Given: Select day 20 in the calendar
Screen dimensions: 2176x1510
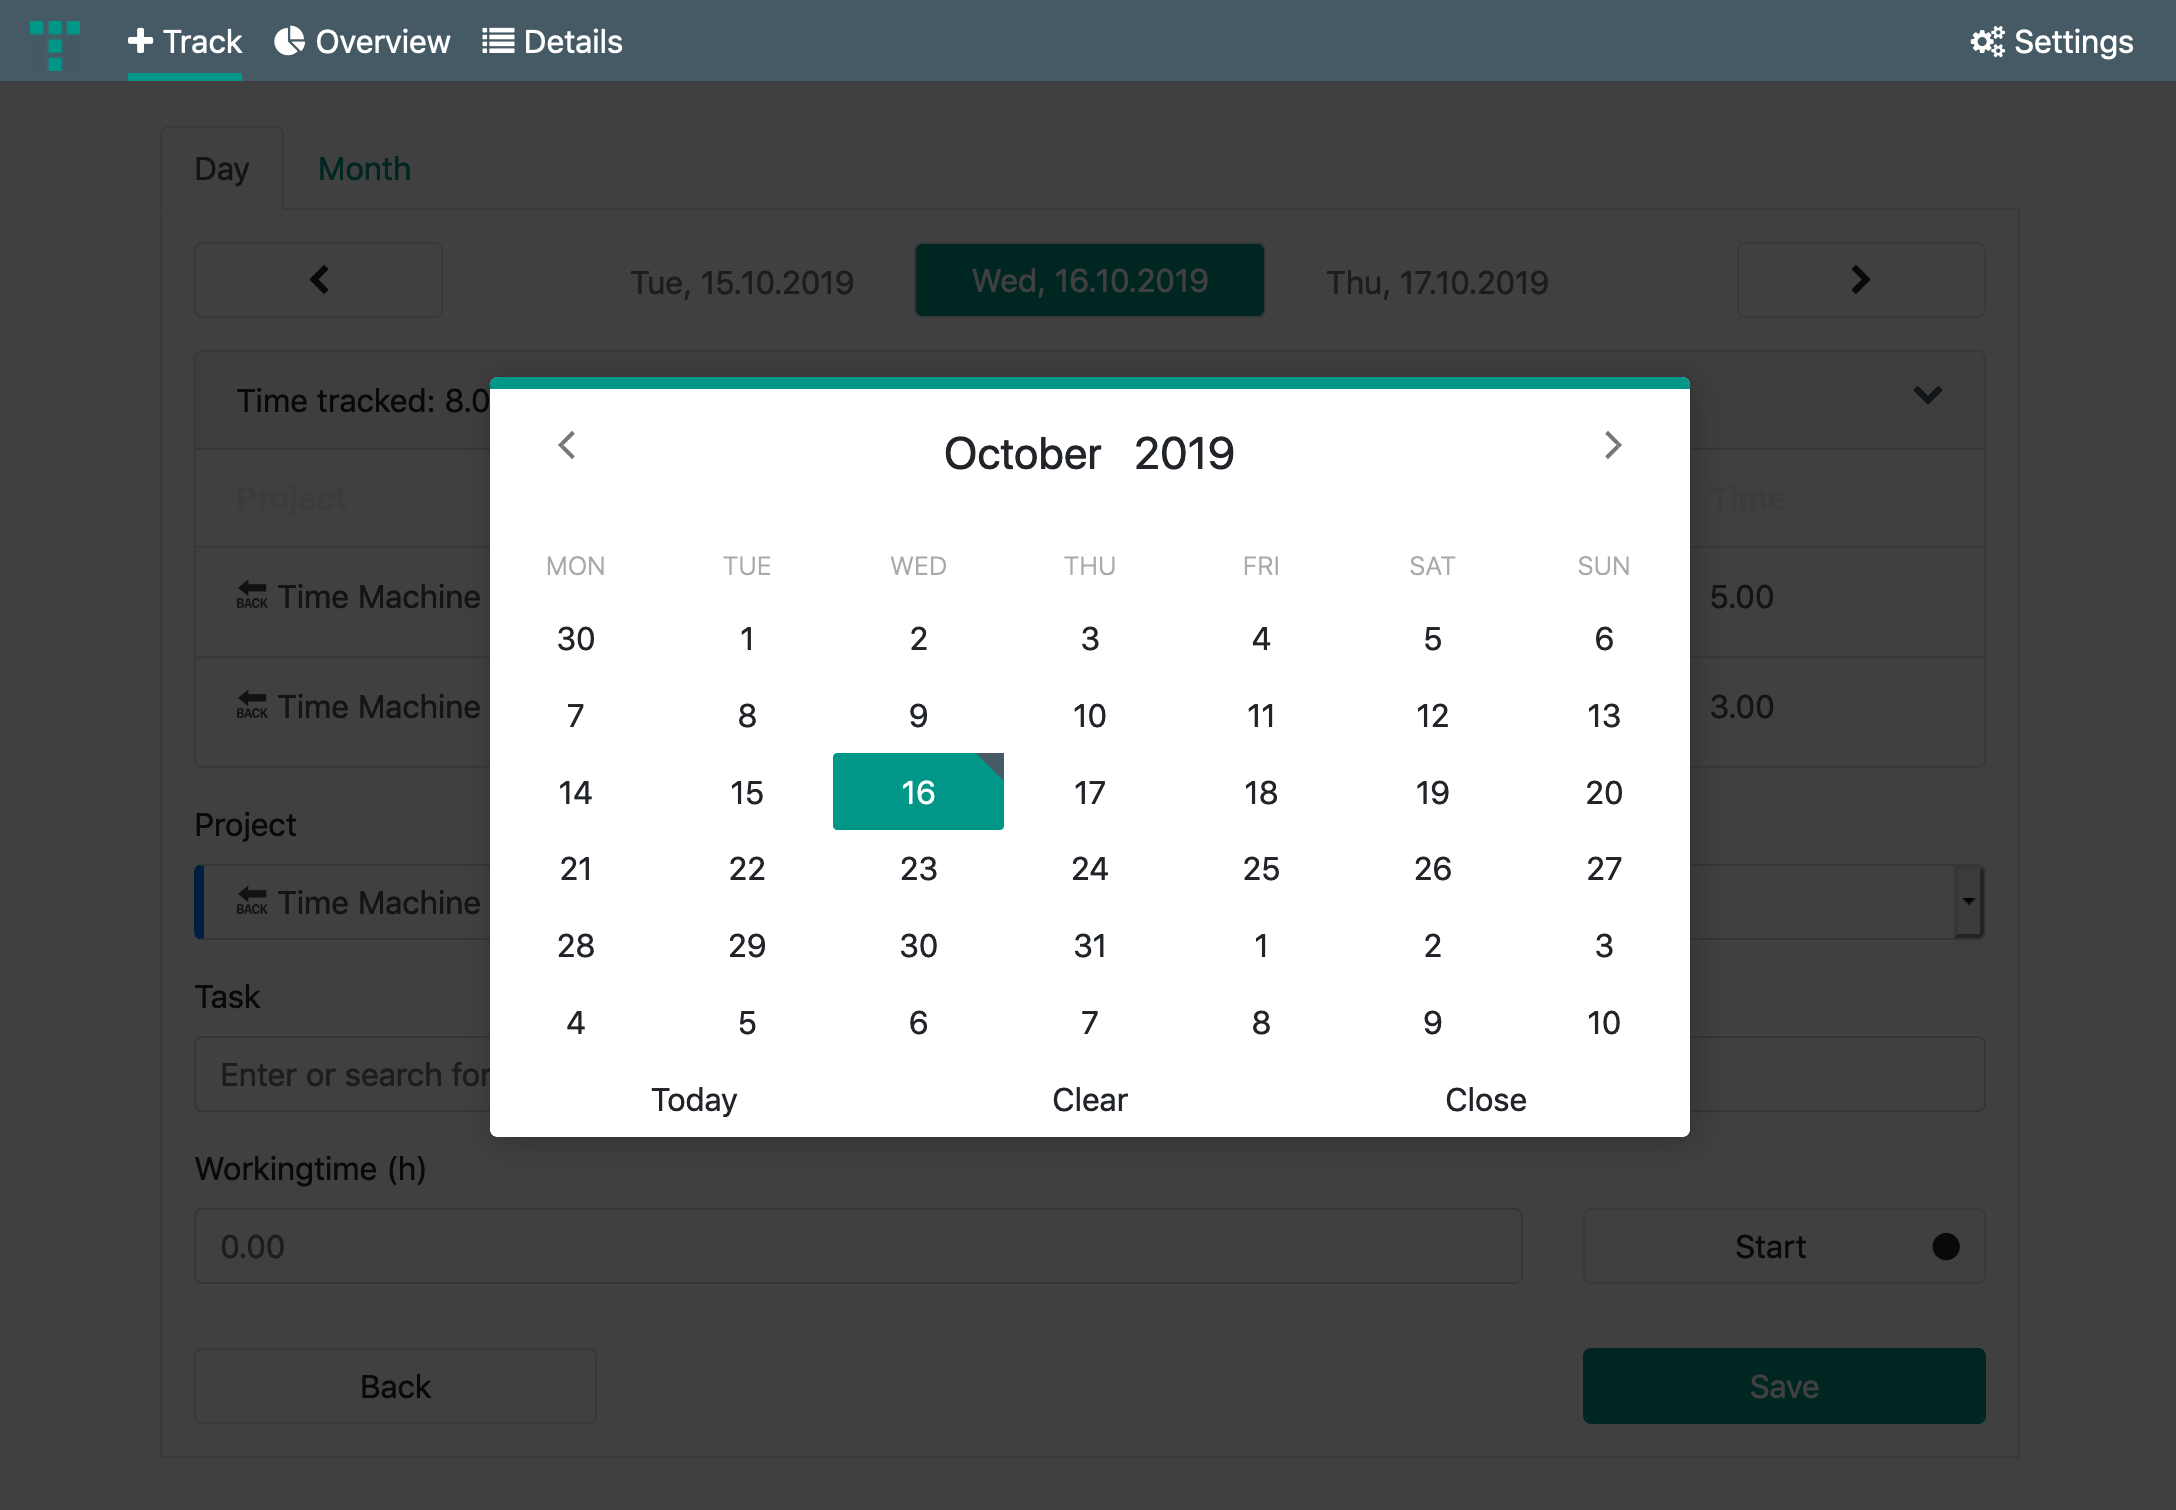Looking at the screenshot, I should click(x=1604, y=792).
